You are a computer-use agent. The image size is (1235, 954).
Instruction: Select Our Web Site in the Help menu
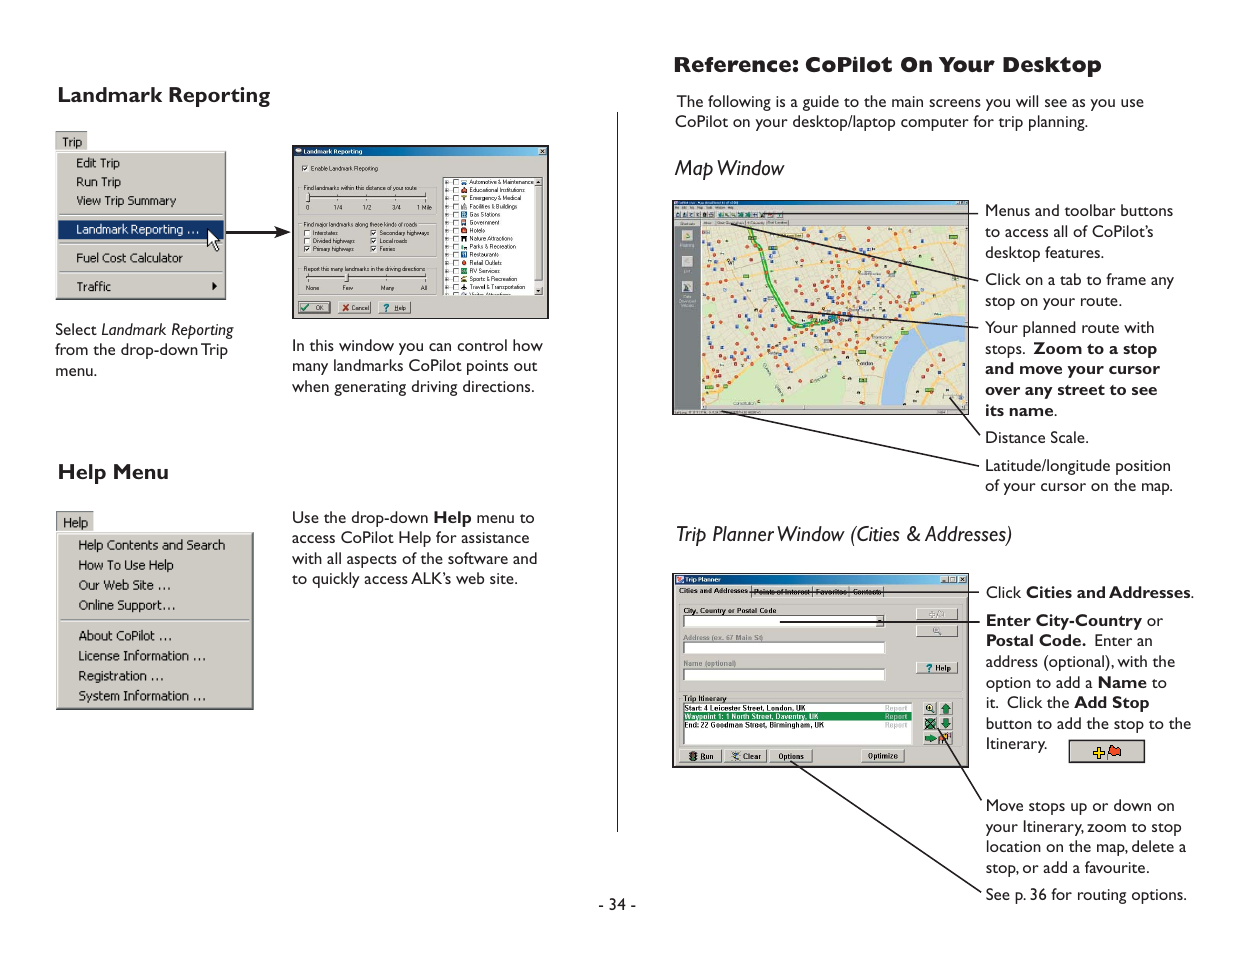[125, 585]
